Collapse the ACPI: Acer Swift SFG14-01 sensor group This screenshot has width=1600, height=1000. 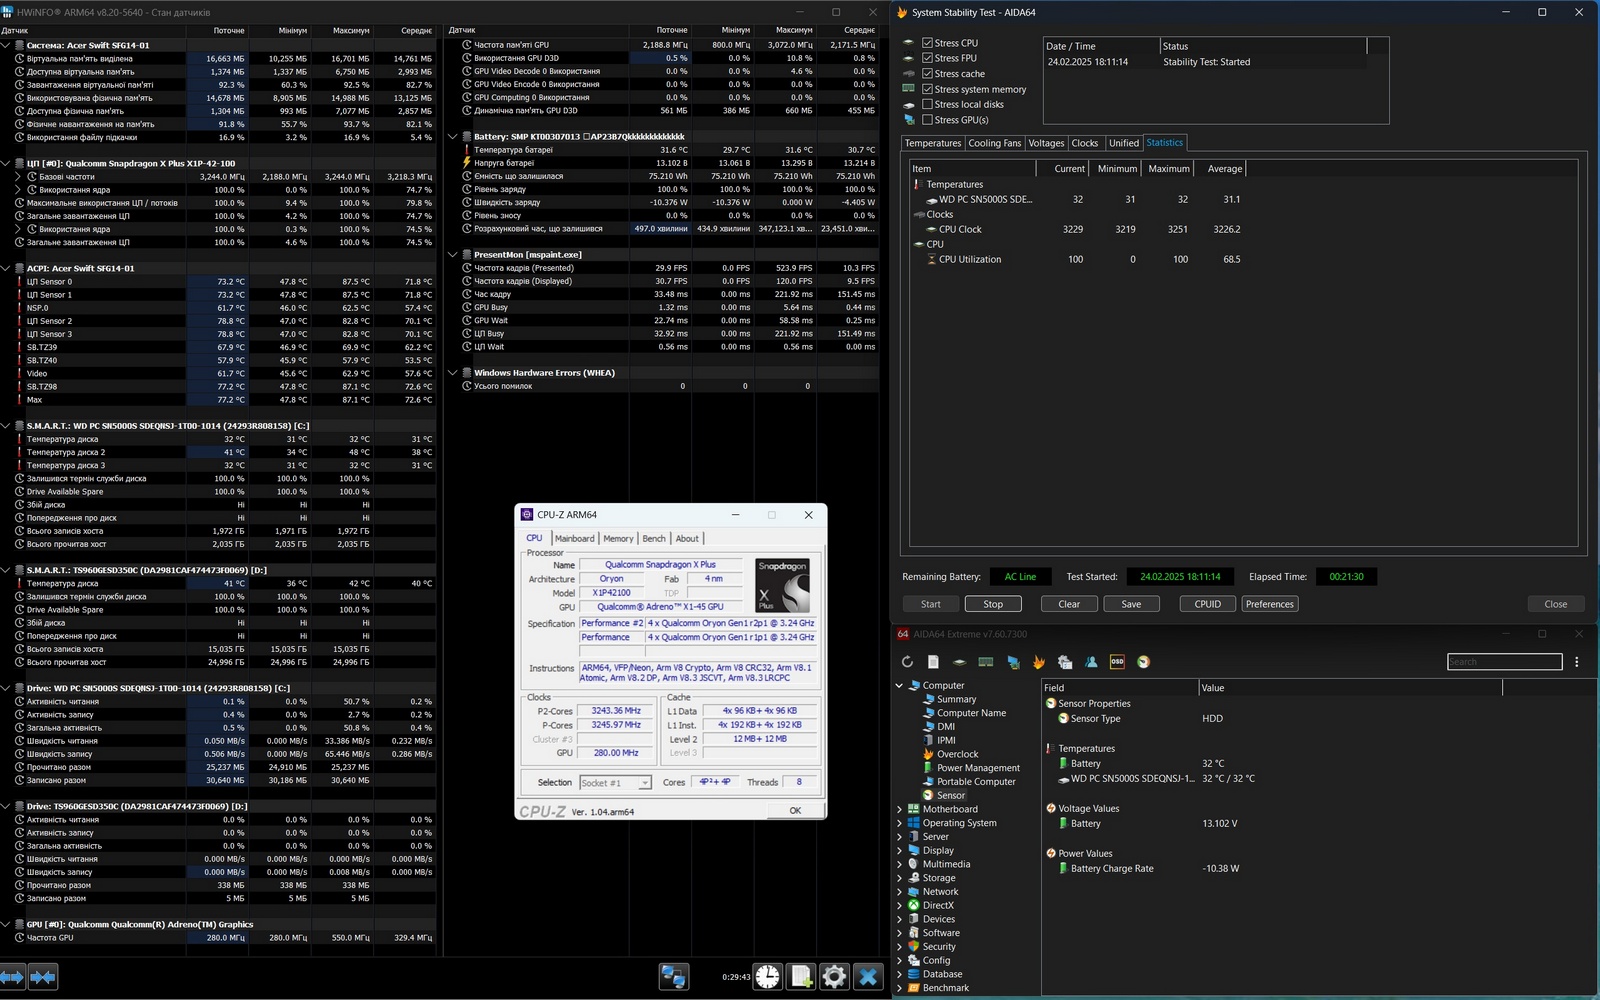[x=6, y=268]
